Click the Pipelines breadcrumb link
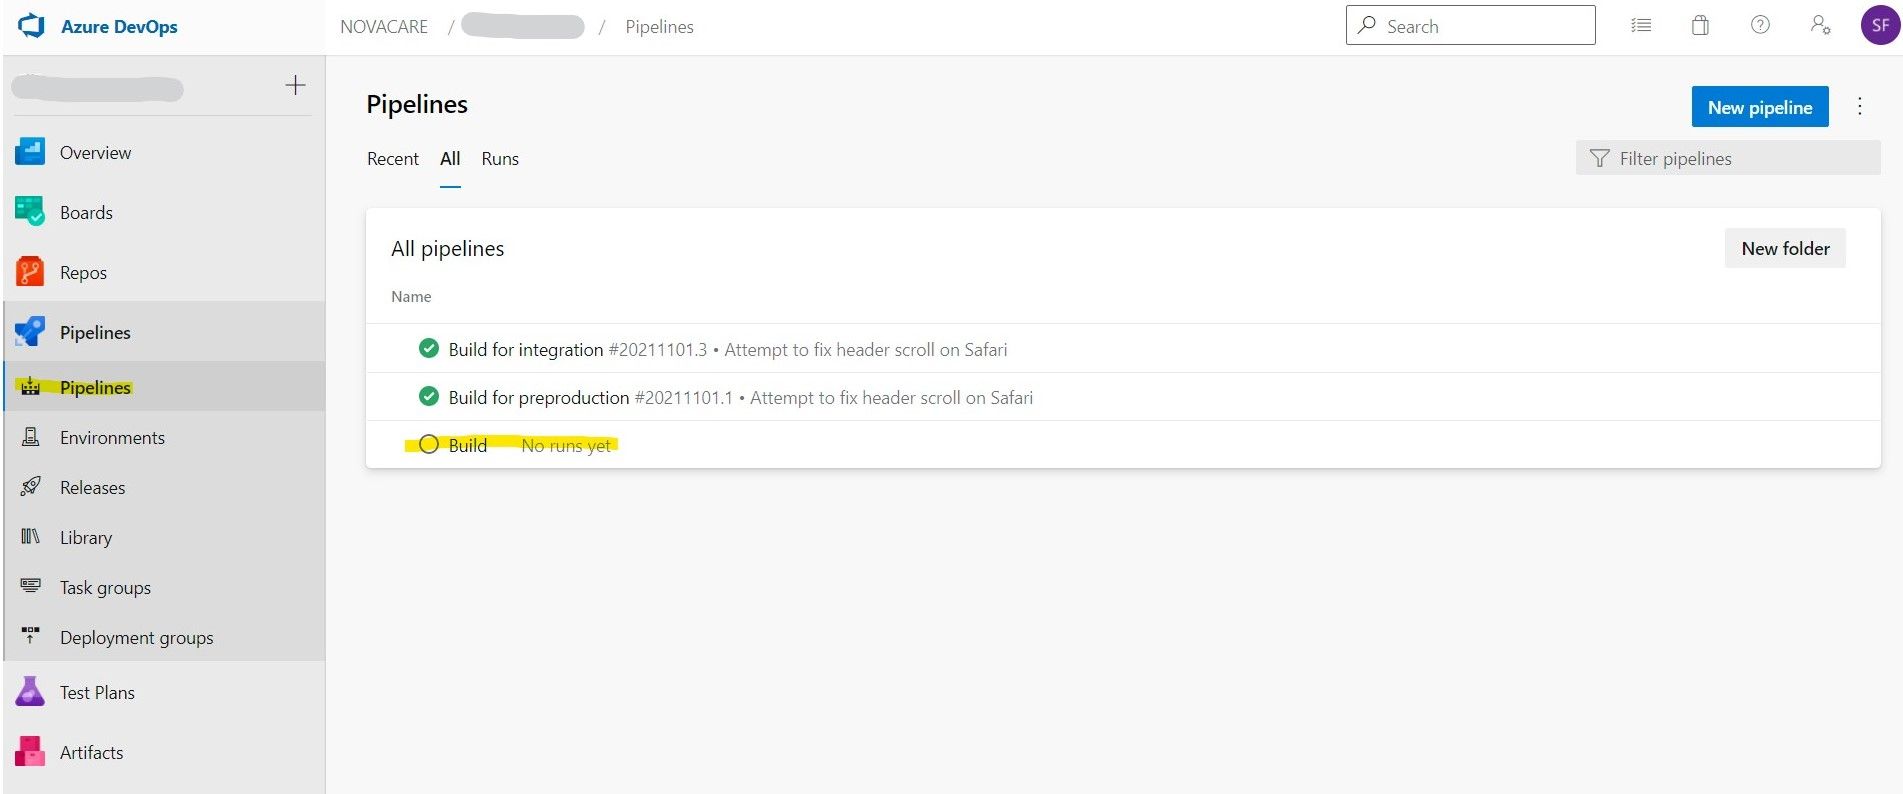Screen dimensions: 1903x794 click(659, 27)
